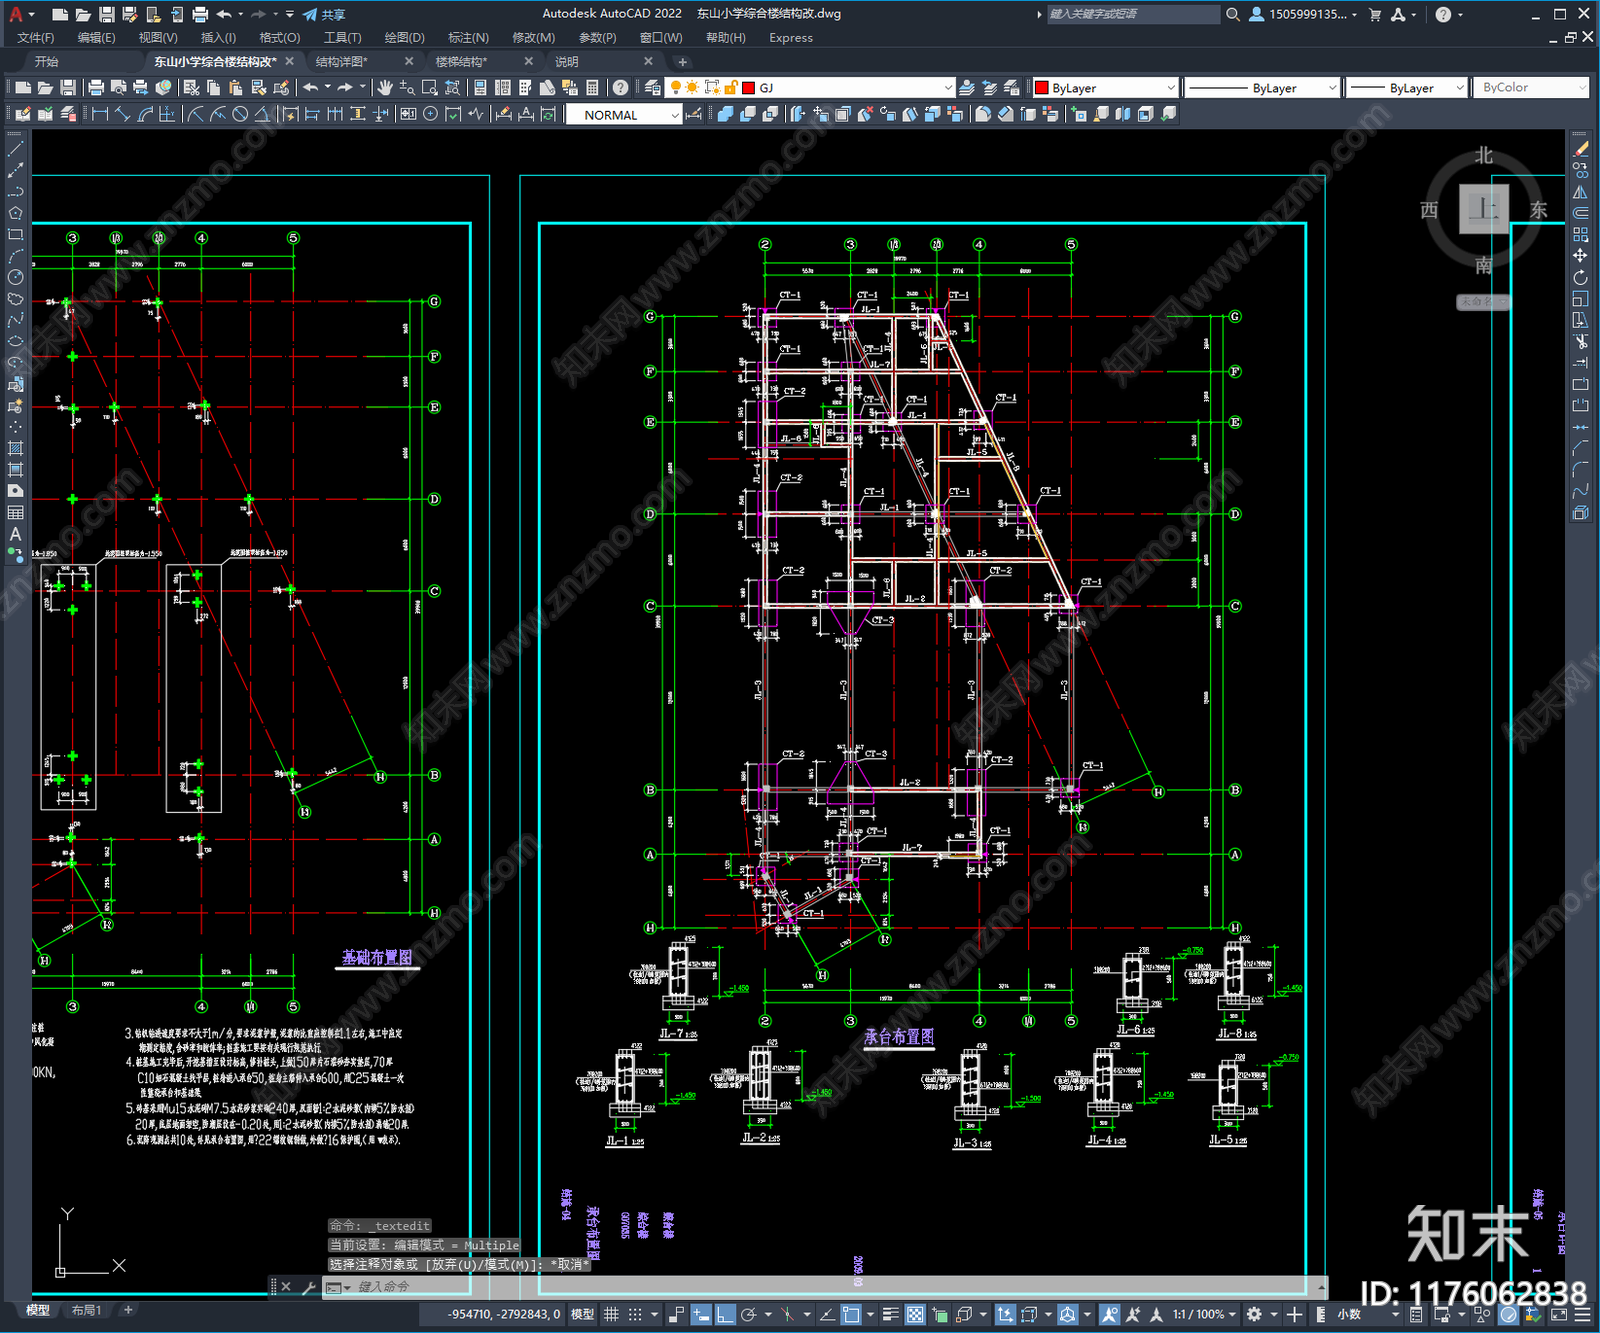
Task: Click the 共享 share button
Action: [x=324, y=14]
